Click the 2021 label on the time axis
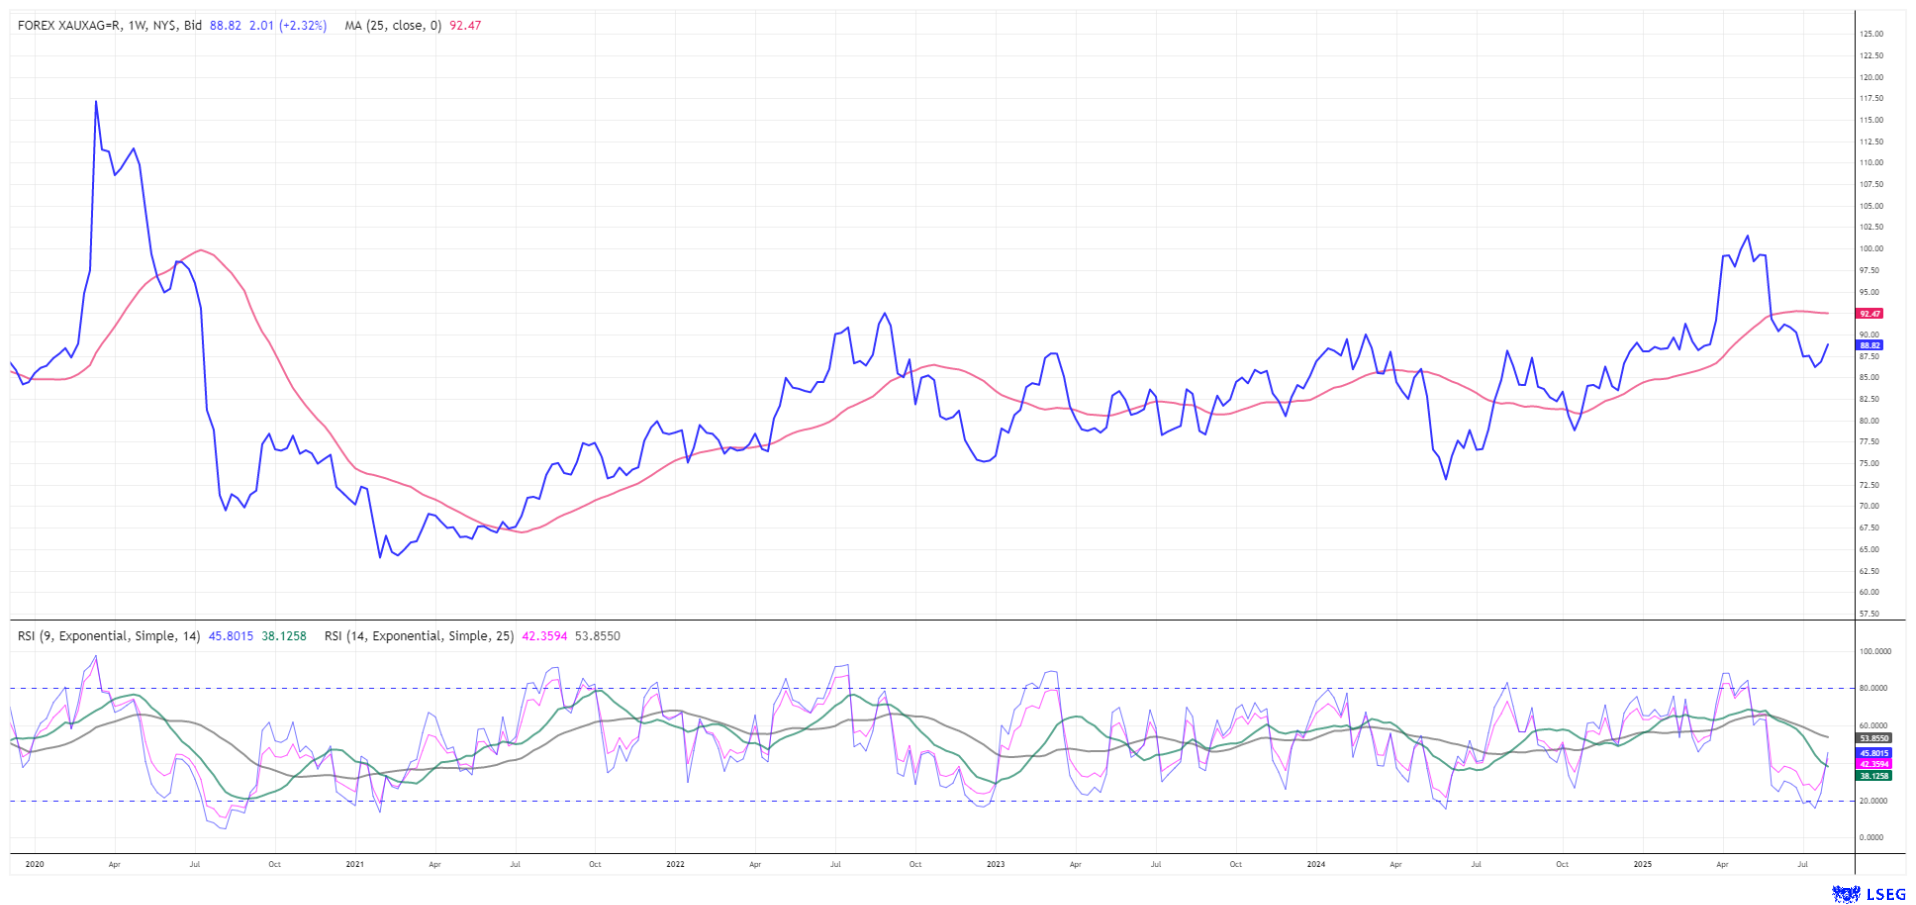Viewport: 1916px width, 905px height. tap(354, 864)
